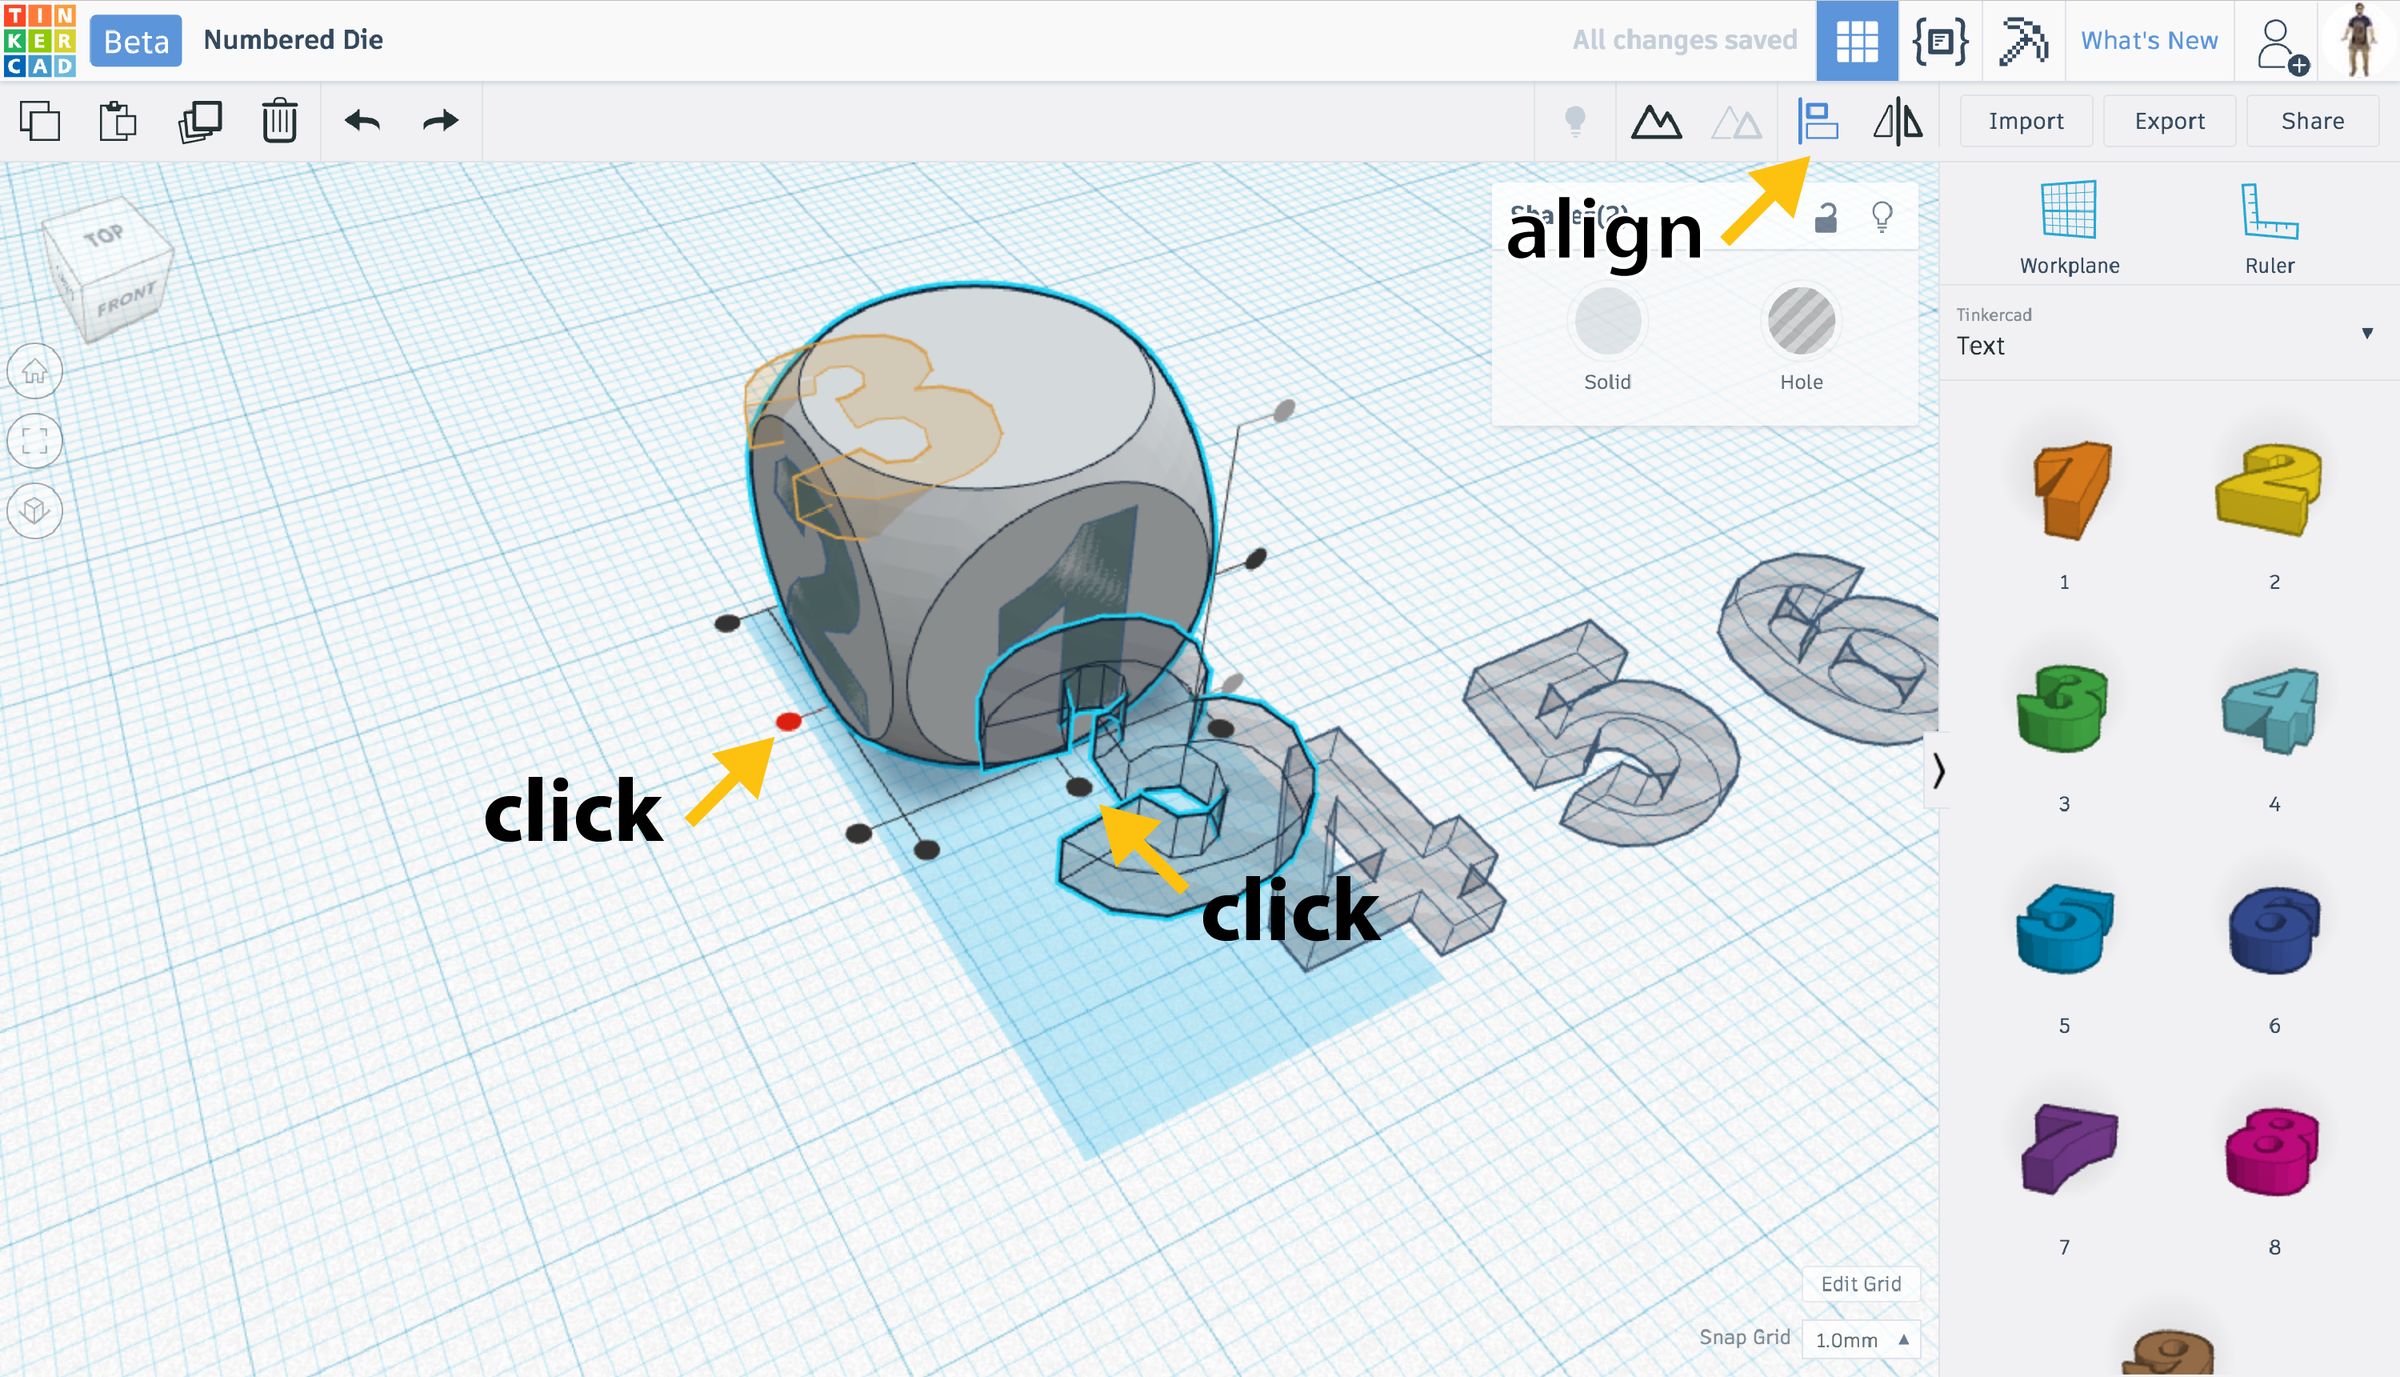This screenshot has height=1377, width=2400.
Task: Open the Blocks pickaxe view
Action: tap(2023, 41)
